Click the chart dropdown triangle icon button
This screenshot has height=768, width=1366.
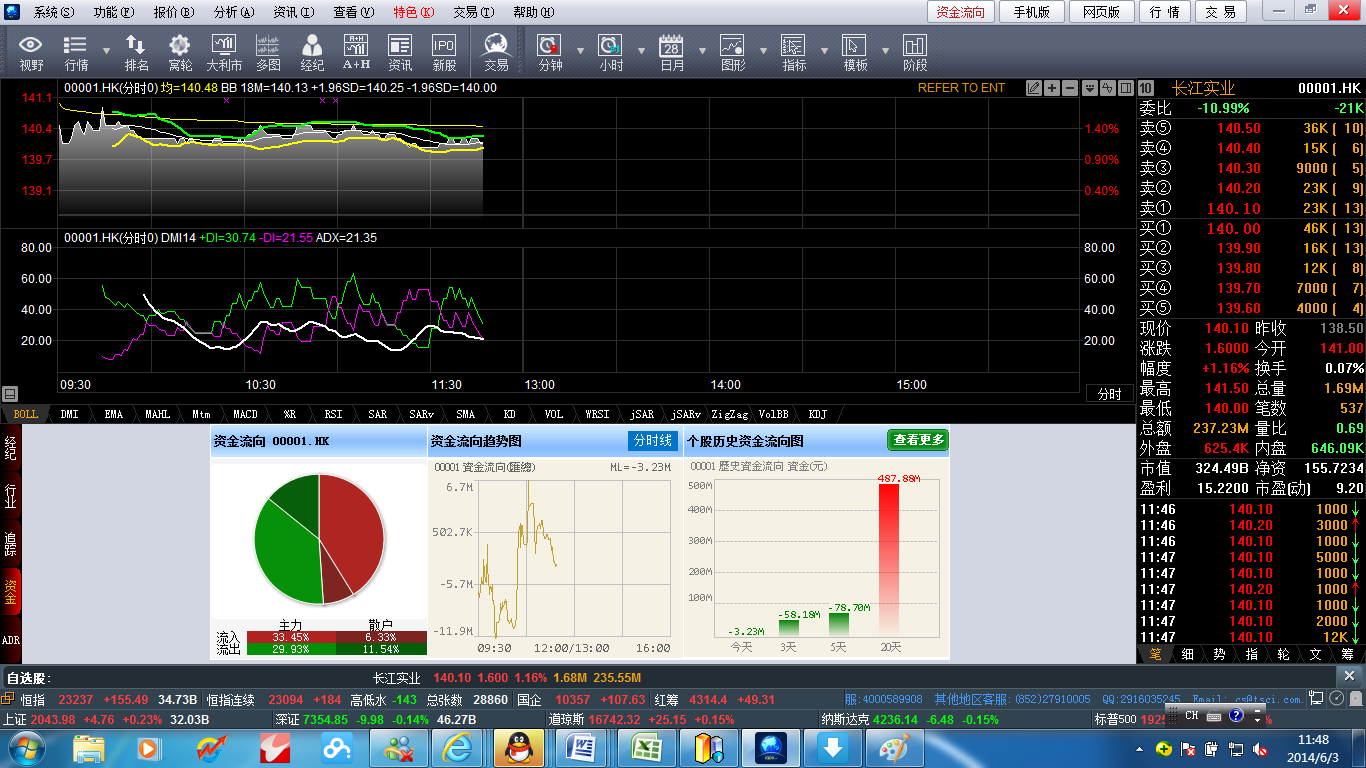tap(1090, 88)
